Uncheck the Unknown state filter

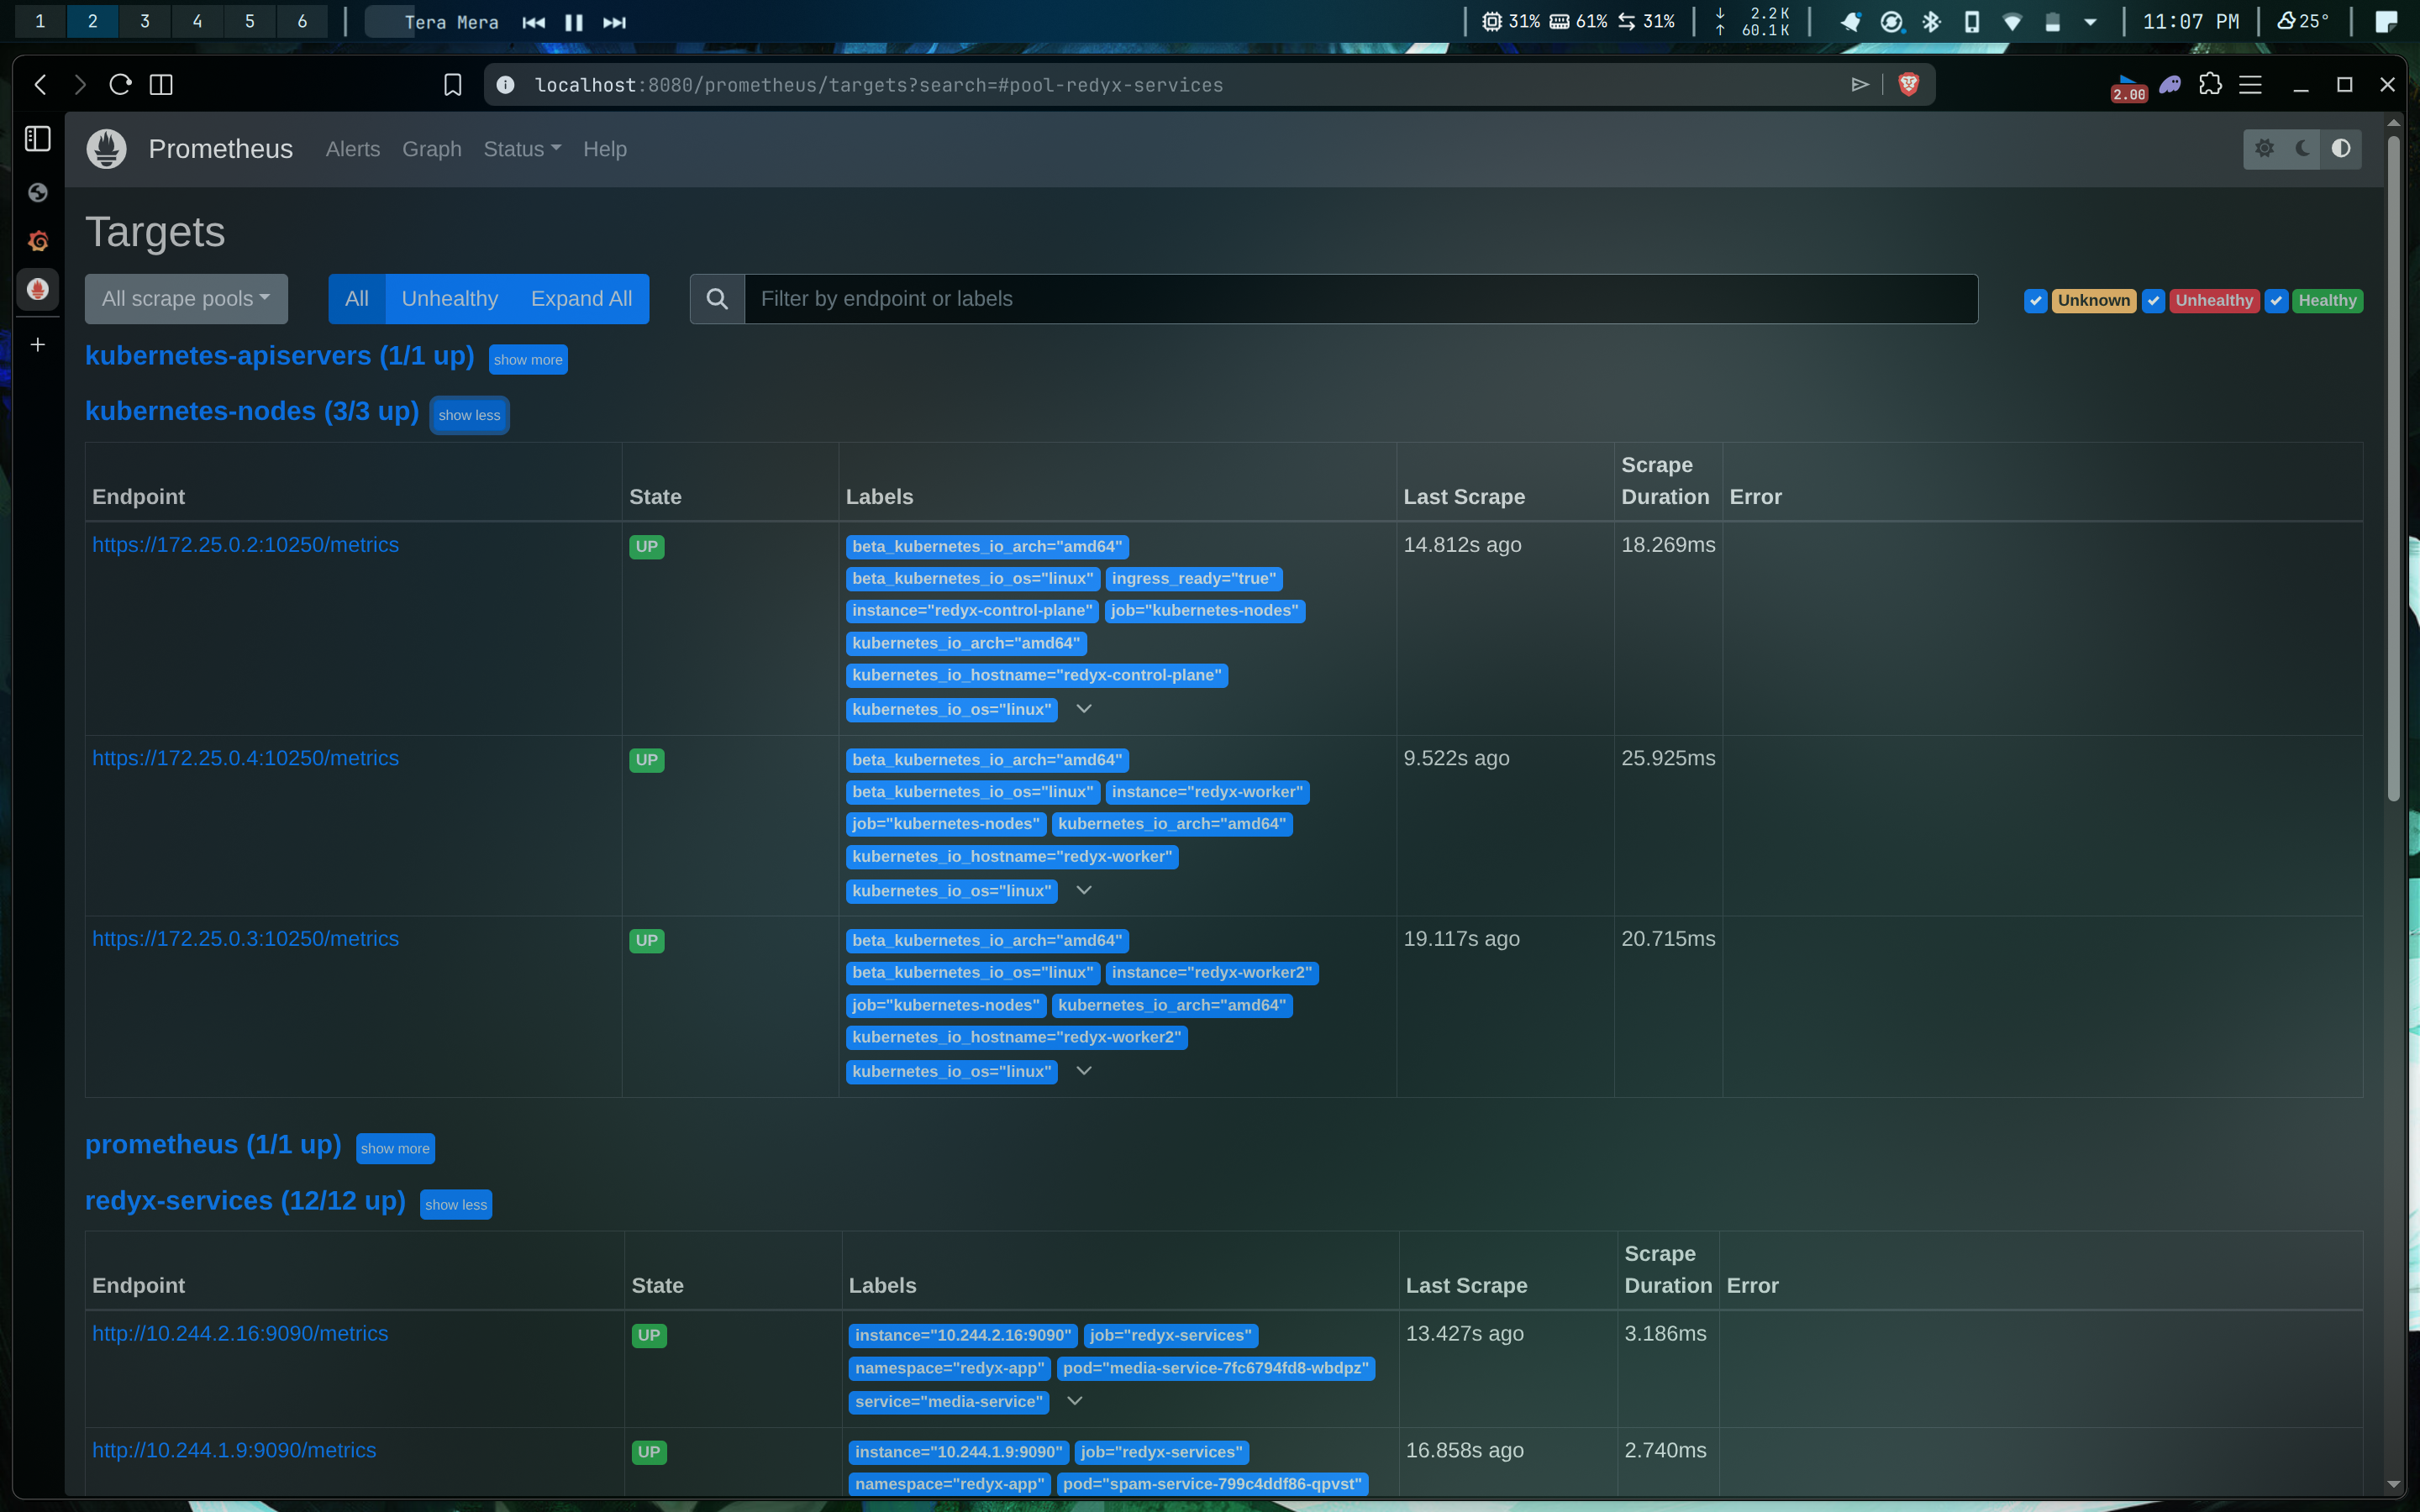[x=2035, y=301]
